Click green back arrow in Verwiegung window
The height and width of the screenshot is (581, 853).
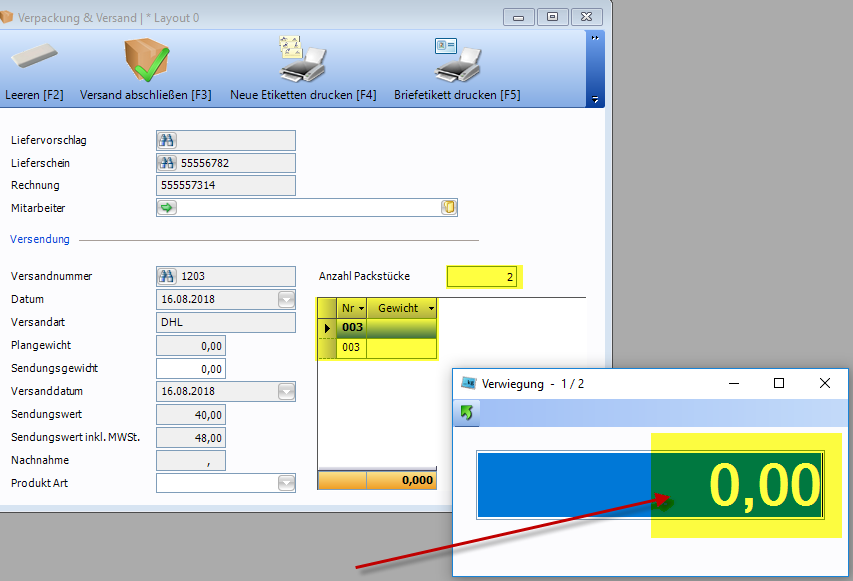[x=467, y=413]
